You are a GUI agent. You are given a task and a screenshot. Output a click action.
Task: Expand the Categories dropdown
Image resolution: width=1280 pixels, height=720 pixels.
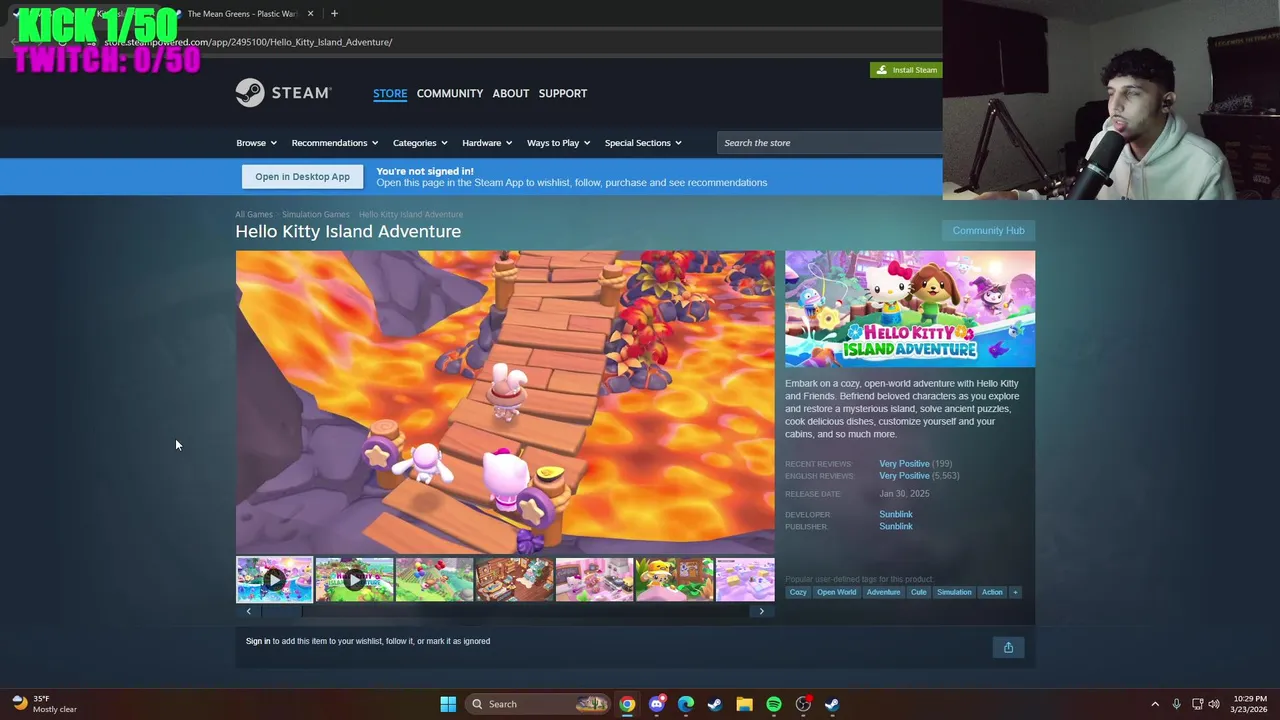420,143
